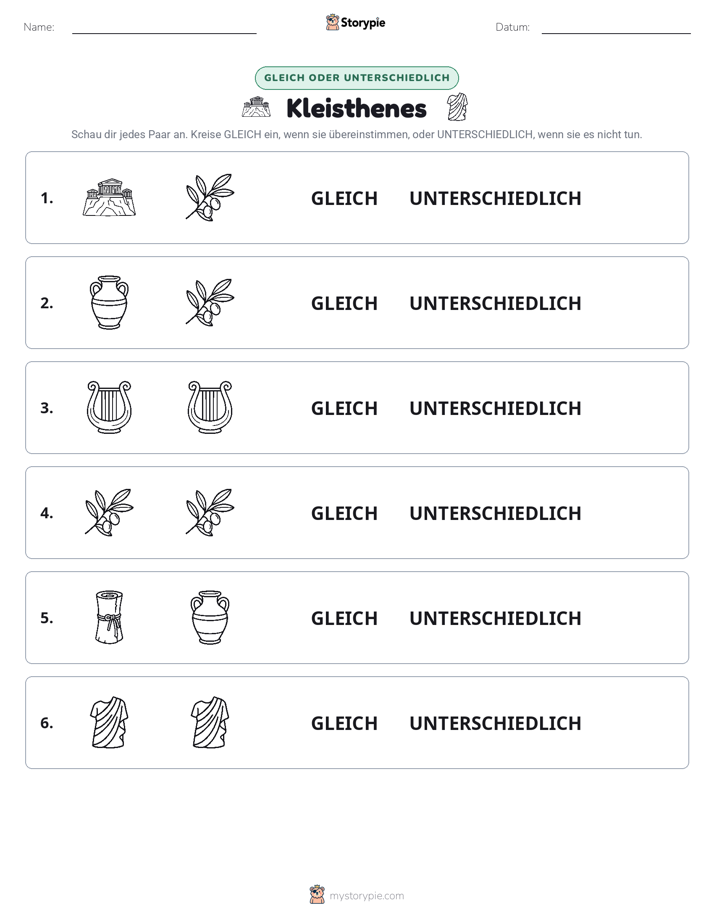
Task: Click the left lyre icon in row 3
Action: [109, 407]
